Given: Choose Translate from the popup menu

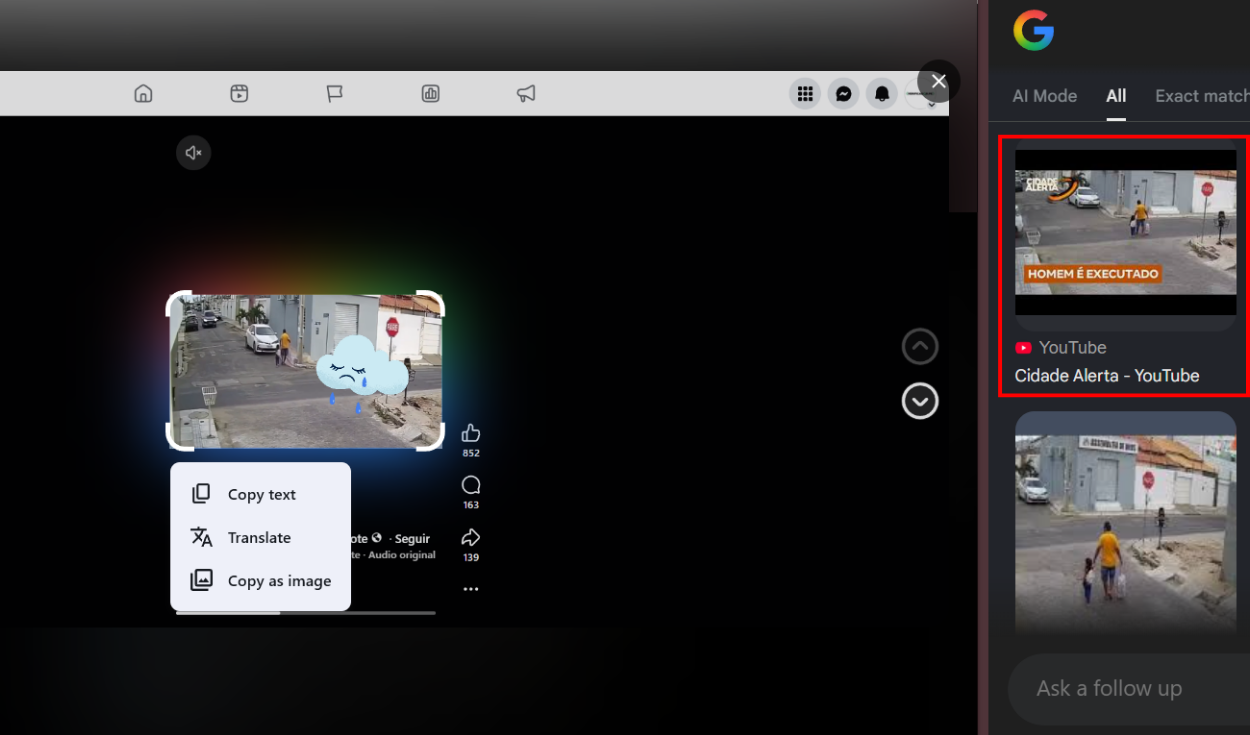Looking at the screenshot, I should point(260,537).
